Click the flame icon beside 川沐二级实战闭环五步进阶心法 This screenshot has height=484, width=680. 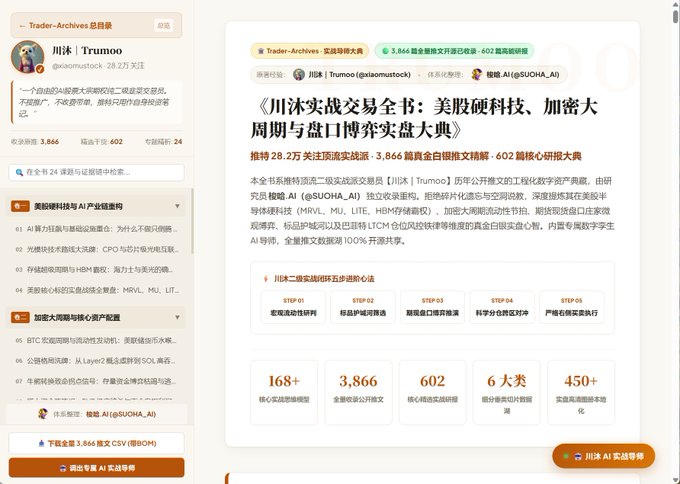[266, 279]
